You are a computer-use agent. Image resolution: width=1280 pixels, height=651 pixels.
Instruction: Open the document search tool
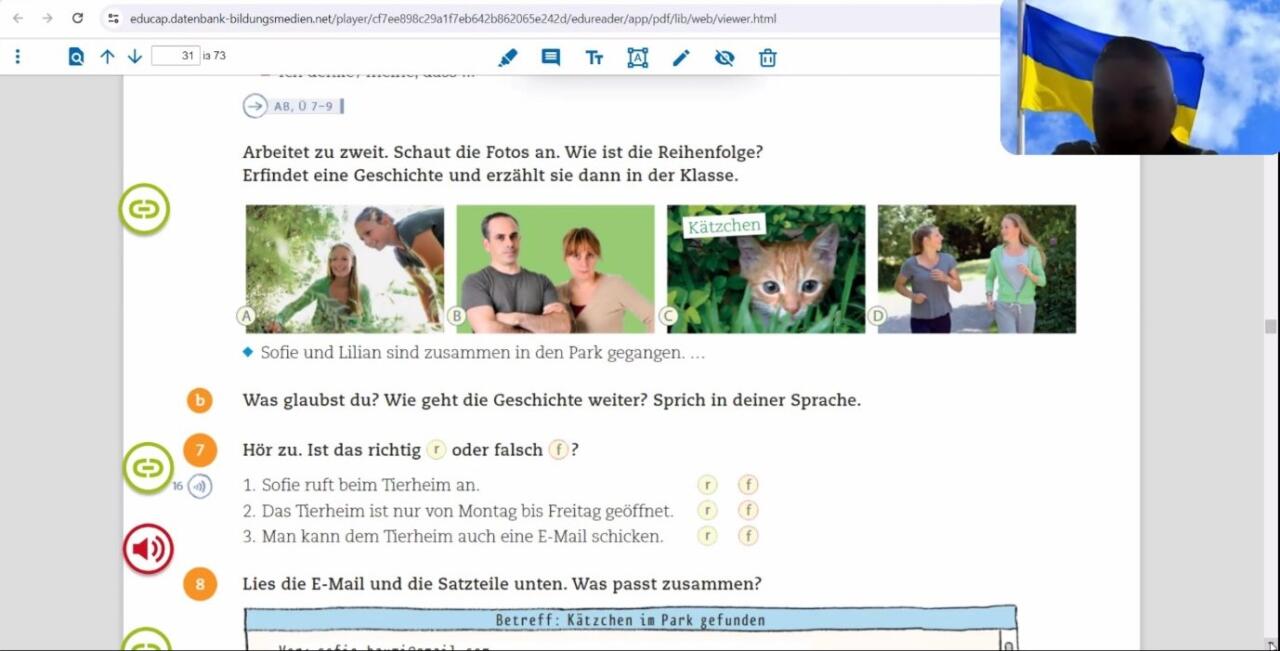[x=76, y=57]
